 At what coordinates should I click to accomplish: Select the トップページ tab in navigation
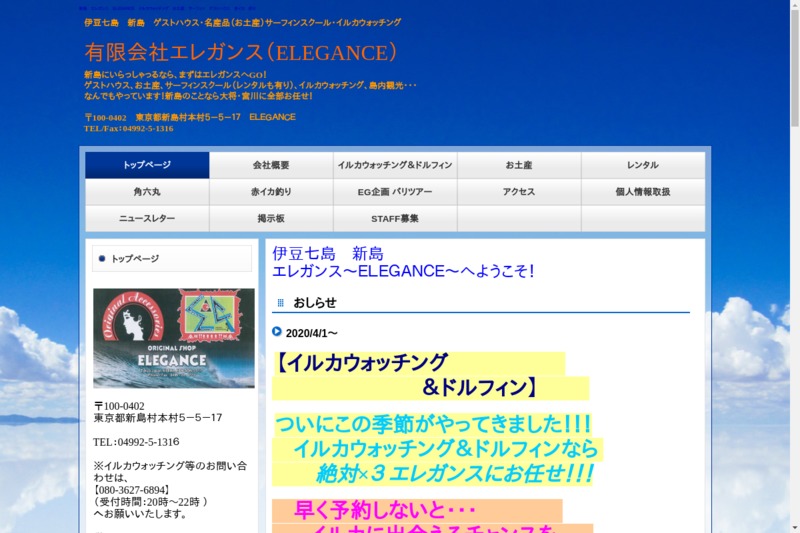(147, 165)
